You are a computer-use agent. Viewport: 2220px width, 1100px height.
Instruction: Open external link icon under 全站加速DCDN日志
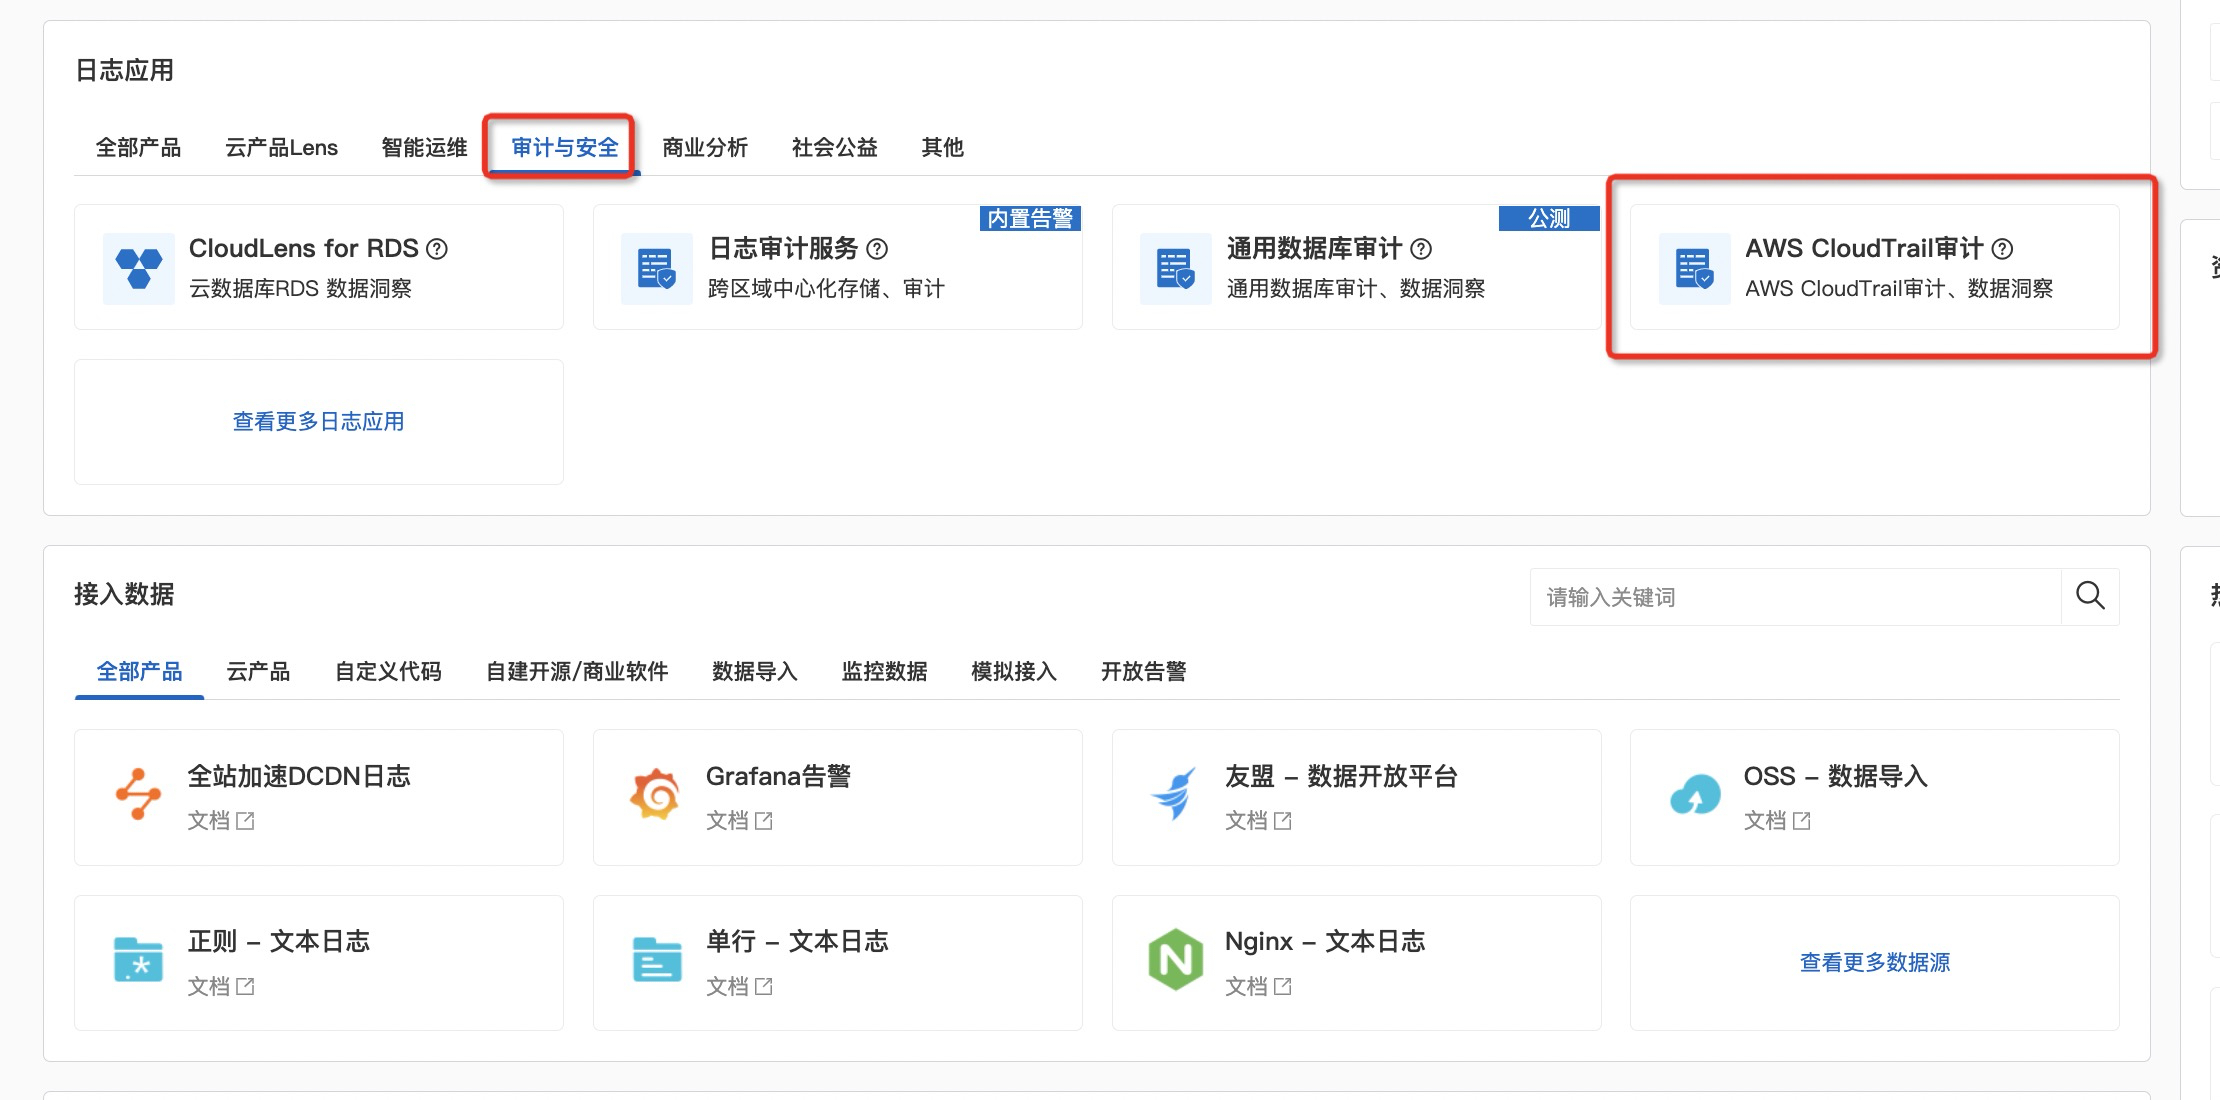coord(245,821)
